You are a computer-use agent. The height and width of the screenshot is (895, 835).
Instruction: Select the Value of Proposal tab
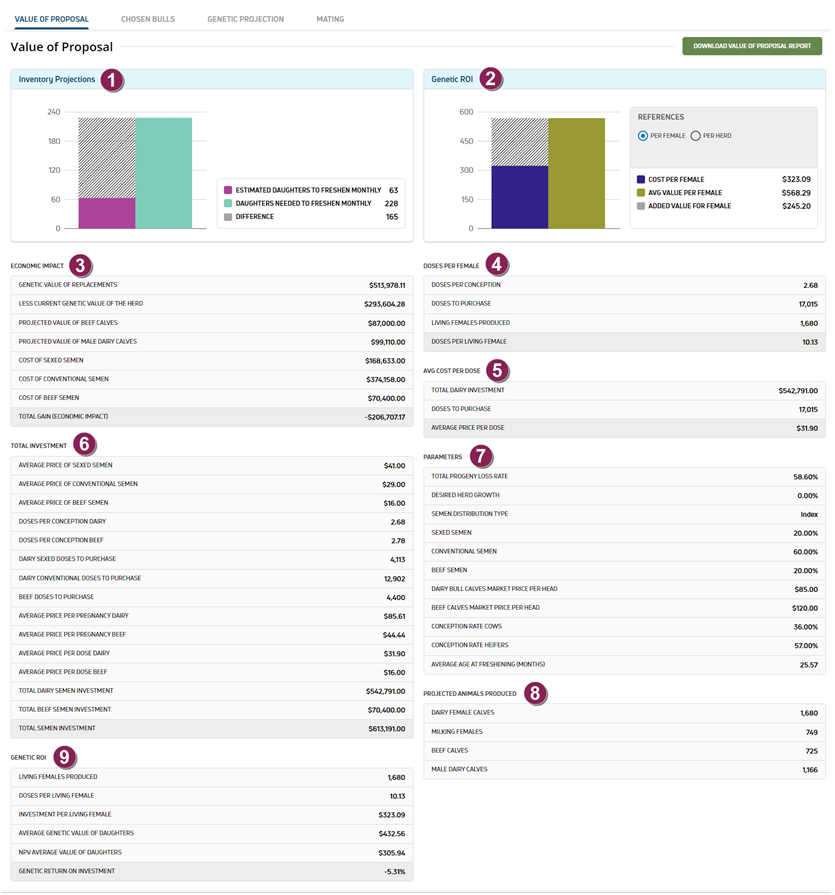[51, 19]
